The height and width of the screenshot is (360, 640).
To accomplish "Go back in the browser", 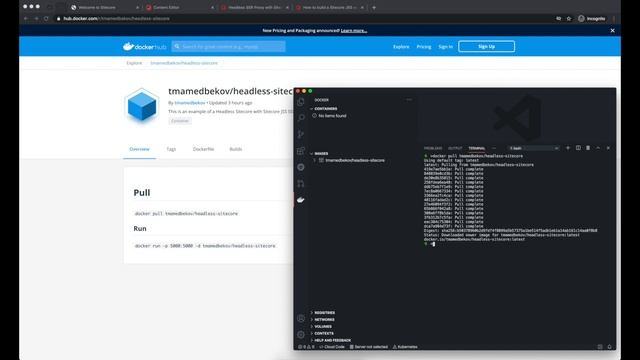I will [x=26, y=18].
